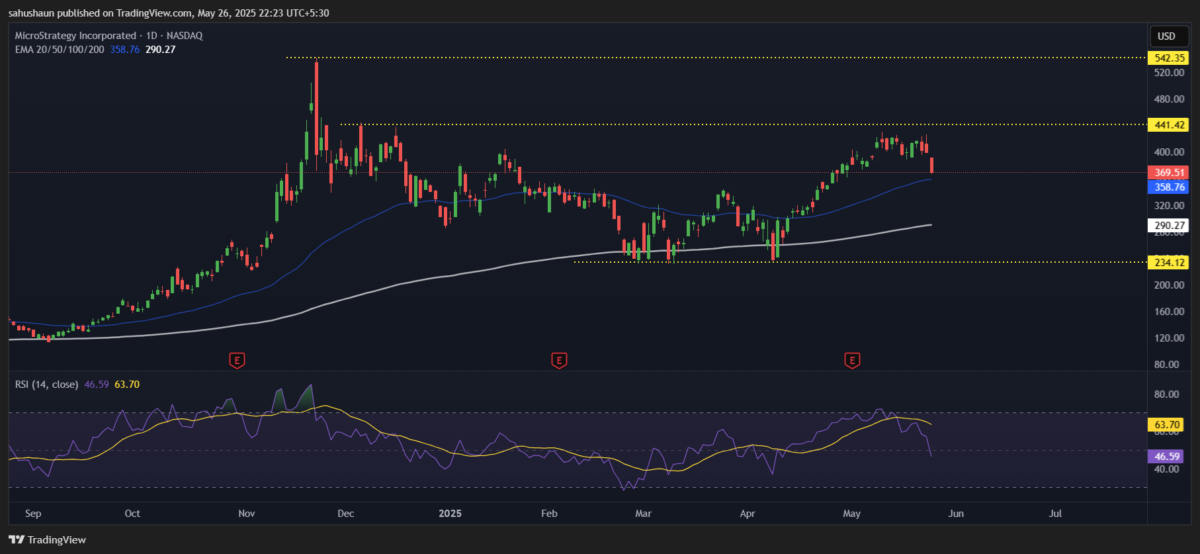Click the white 290.27 label on price axis
Image resolution: width=1200 pixels, height=554 pixels.
click(1169, 226)
